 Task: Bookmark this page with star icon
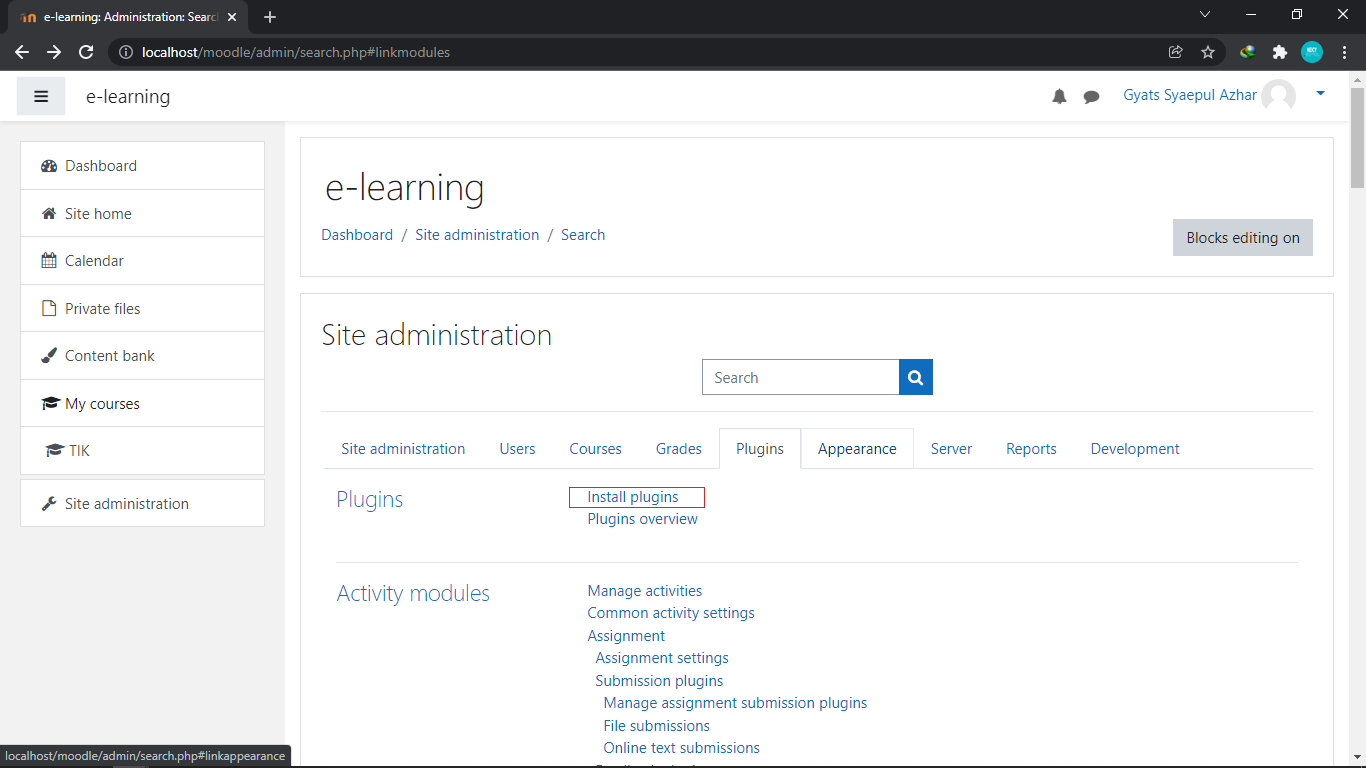pyautogui.click(x=1207, y=52)
